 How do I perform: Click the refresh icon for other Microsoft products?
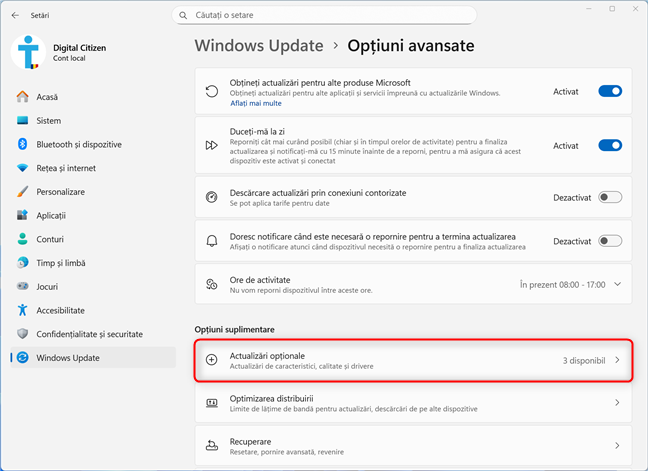coord(212,91)
